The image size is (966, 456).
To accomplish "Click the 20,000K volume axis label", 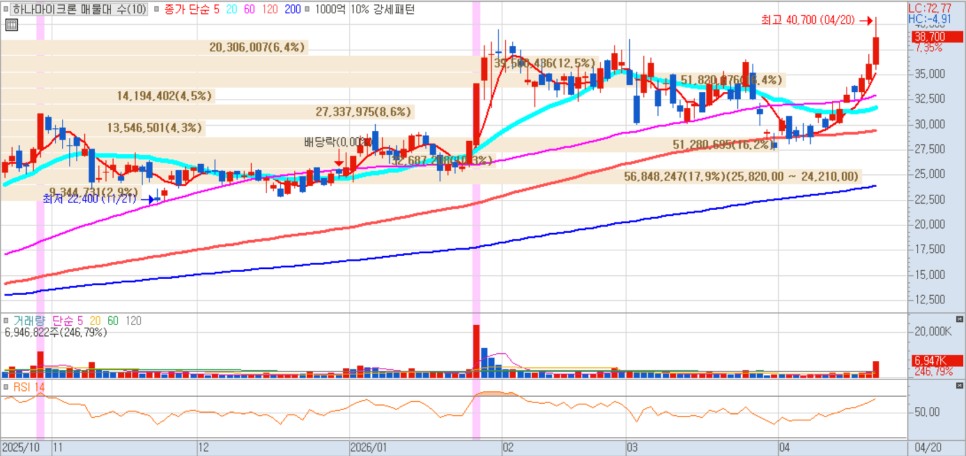I will pos(934,332).
